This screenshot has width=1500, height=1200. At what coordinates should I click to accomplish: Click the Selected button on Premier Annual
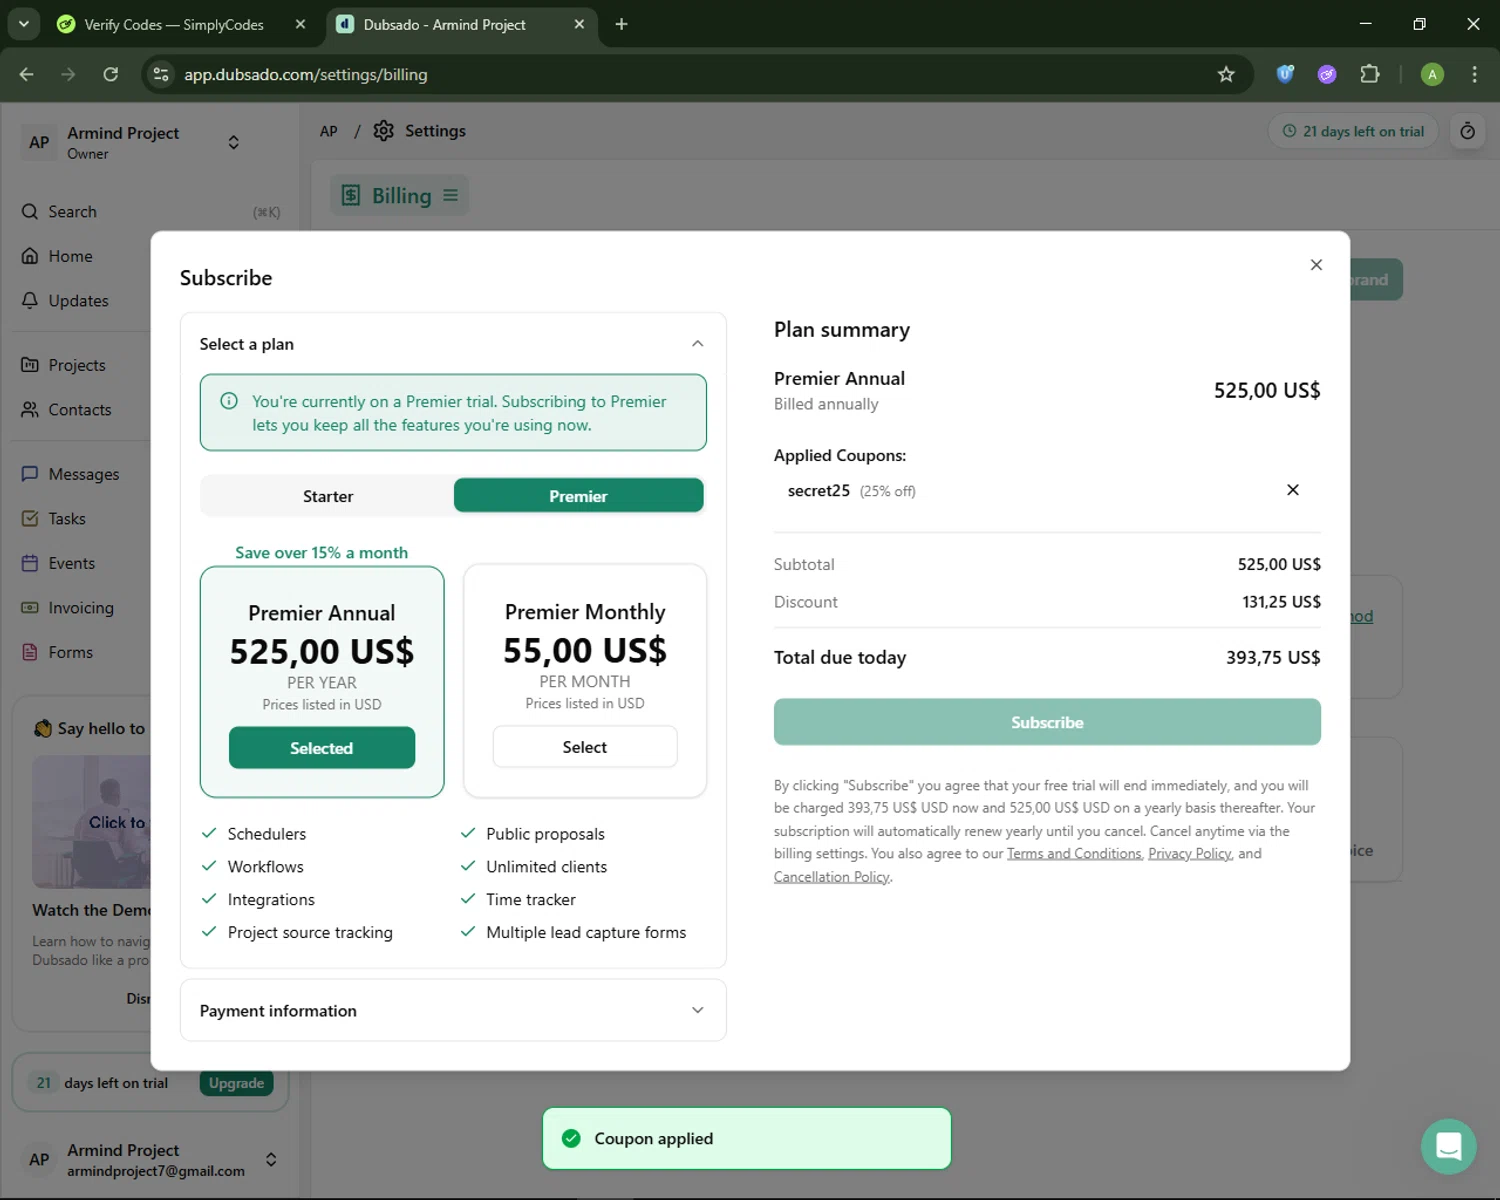point(322,748)
